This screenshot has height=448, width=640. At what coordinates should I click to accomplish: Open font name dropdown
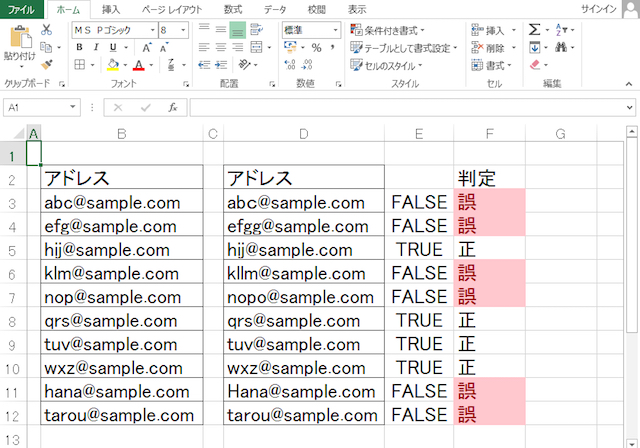[152, 30]
